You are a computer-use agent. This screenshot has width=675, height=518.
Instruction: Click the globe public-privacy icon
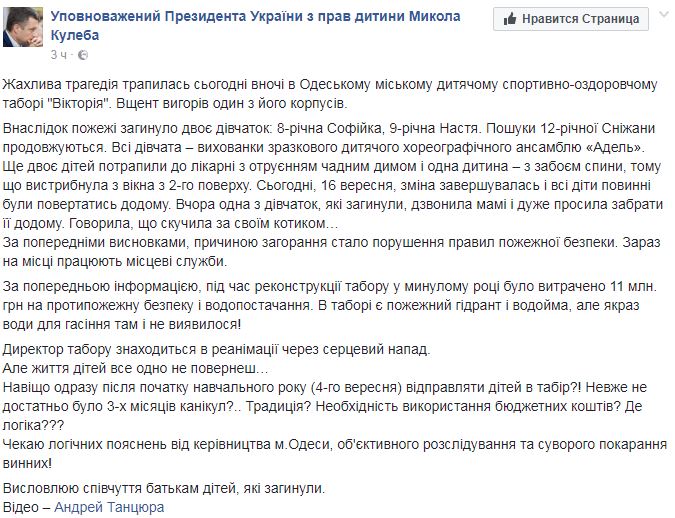[83, 55]
